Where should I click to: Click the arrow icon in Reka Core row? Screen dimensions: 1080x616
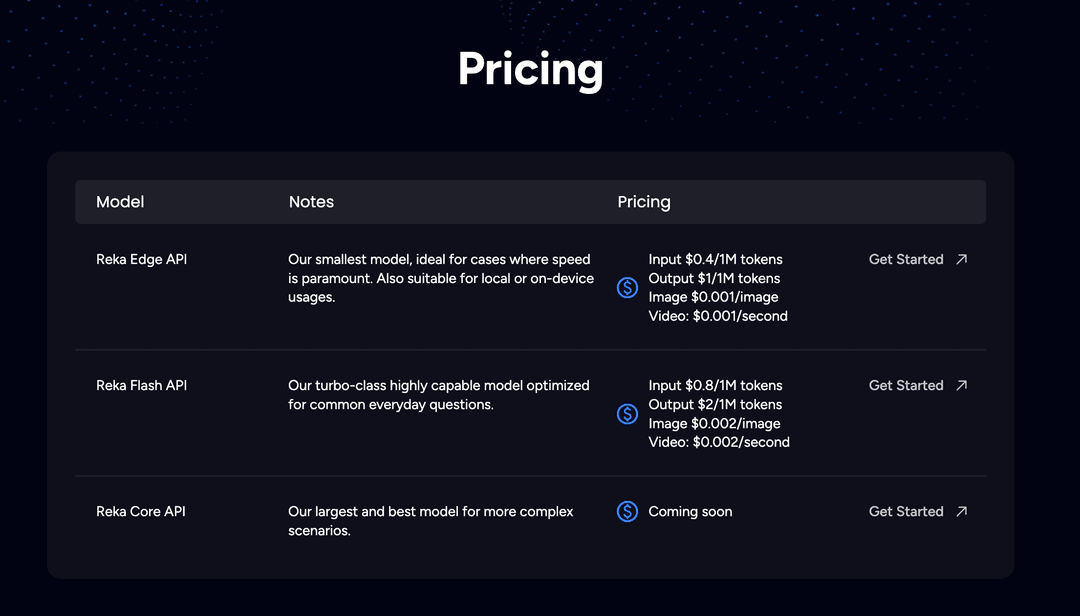[x=962, y=511]
